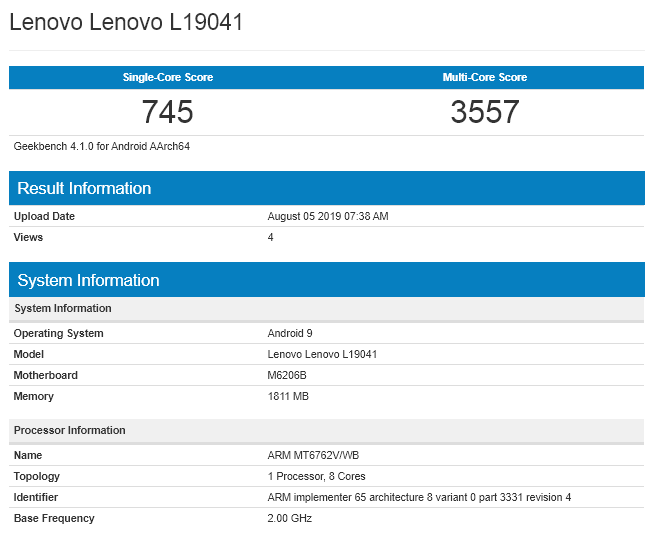
Task: Select the ARM implementer identifier text
Action: coord(419,497)
